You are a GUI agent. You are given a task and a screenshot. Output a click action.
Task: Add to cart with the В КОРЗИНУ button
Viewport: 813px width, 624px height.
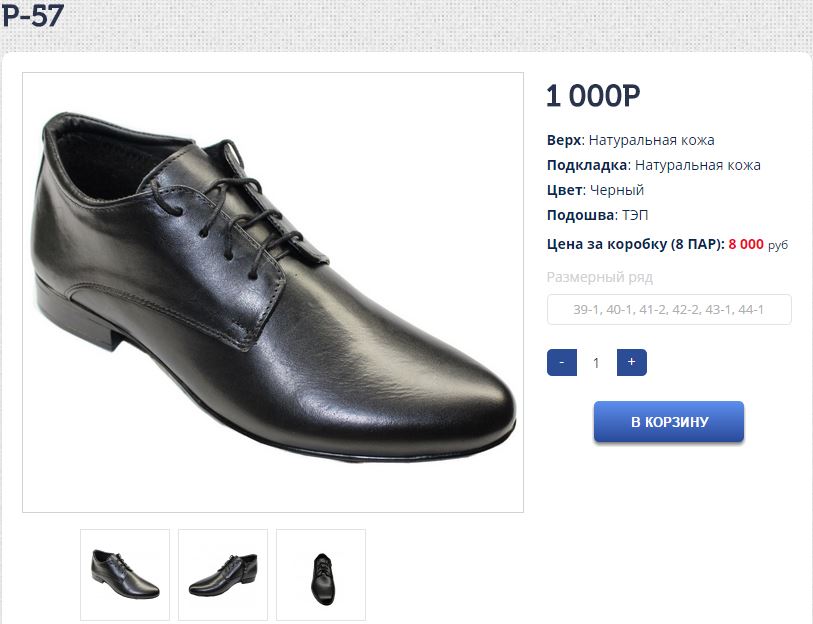[x=669, y=422]
